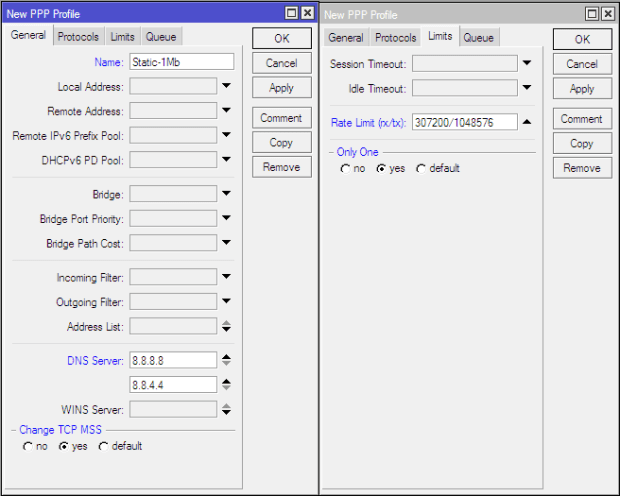Click arrows beside DNS Server 8.8.8.8

click(x=226, y=360)
